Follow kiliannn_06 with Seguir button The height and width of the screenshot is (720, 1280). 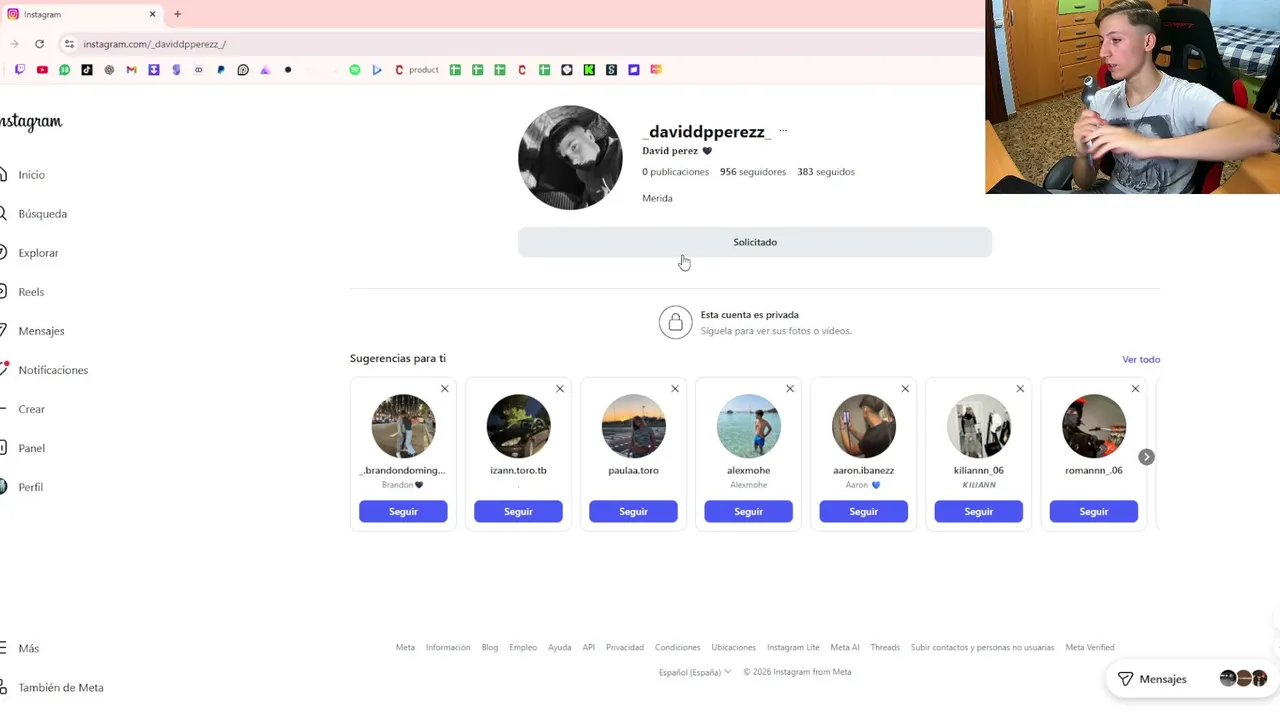click(978, 512)
